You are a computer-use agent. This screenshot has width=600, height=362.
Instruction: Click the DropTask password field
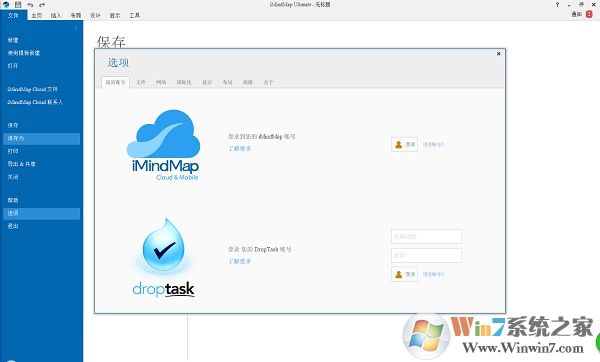[x=426, y=255]
